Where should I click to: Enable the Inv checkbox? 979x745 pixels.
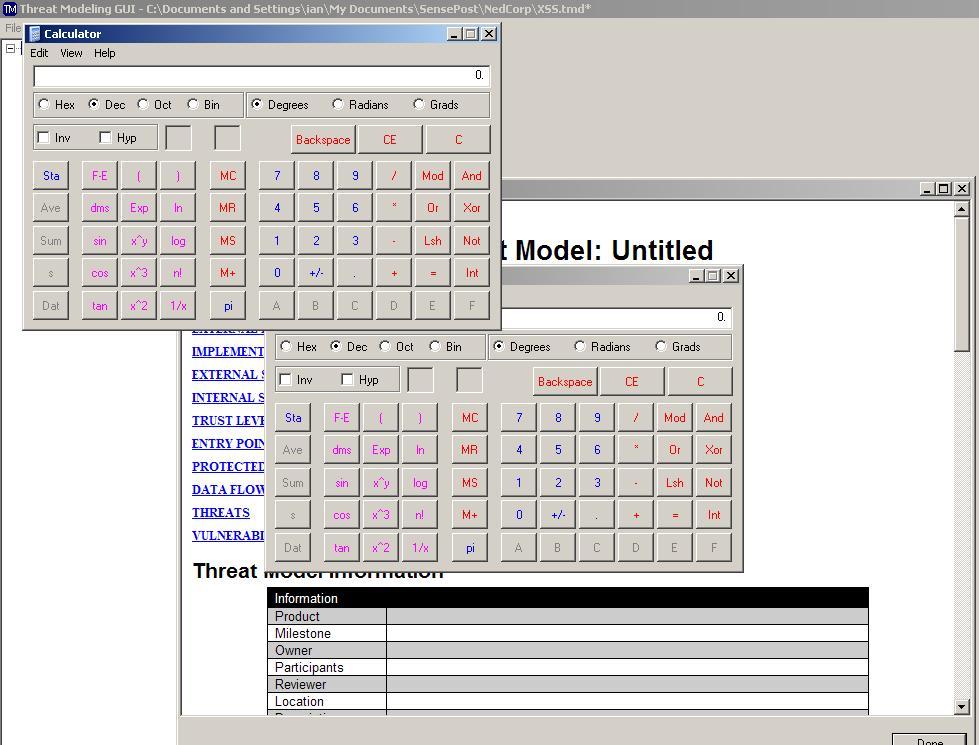coord(44,137)
